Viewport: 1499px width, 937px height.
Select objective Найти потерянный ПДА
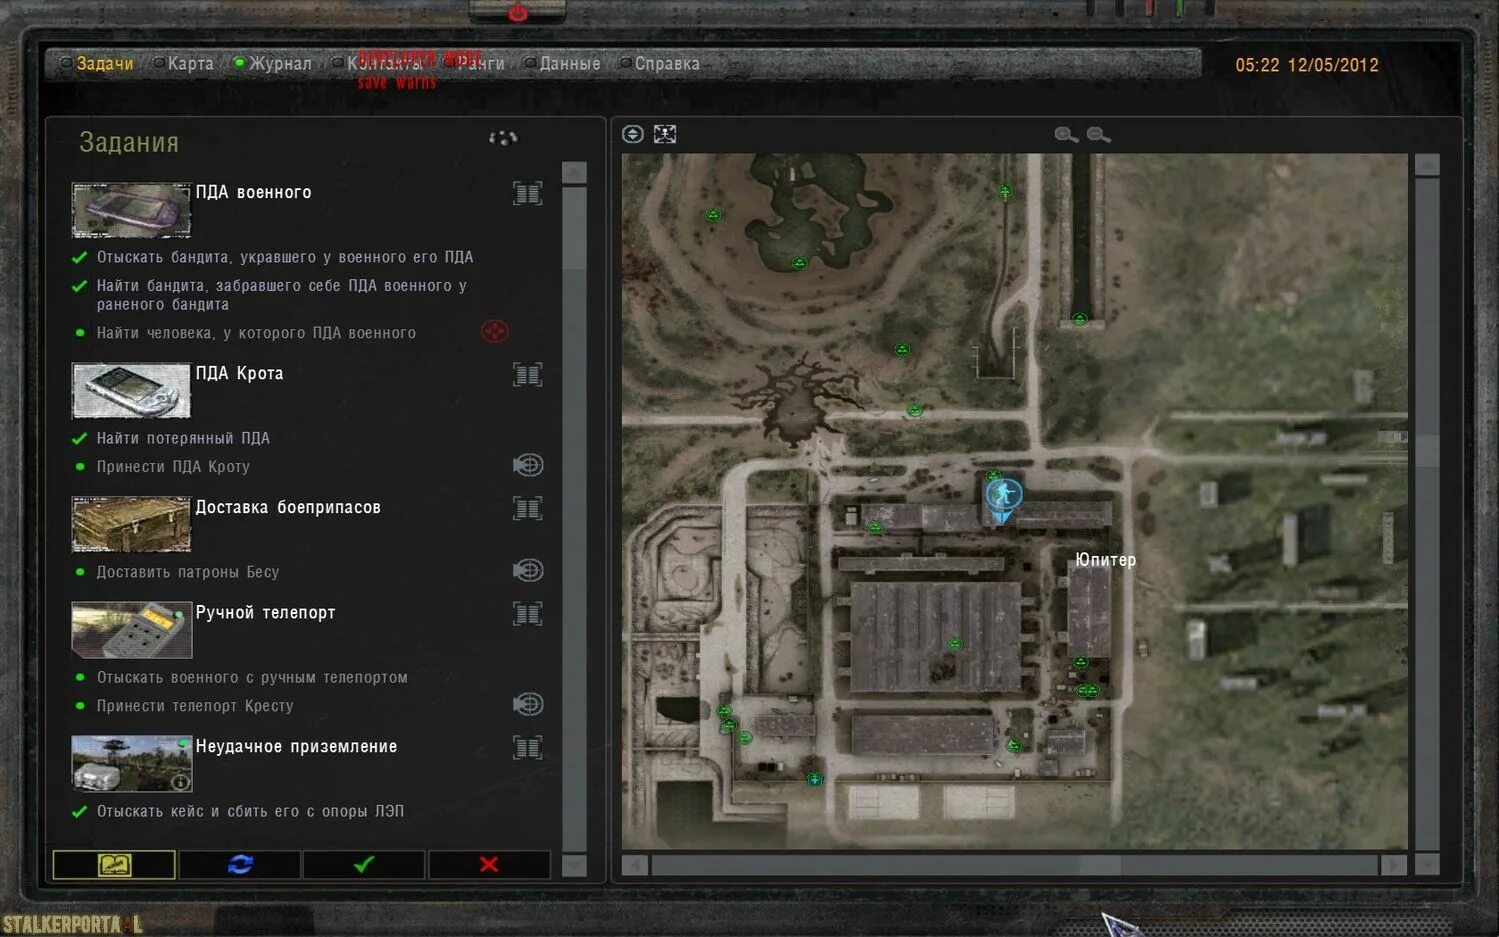pyautogui.click(x=183, y=438)
